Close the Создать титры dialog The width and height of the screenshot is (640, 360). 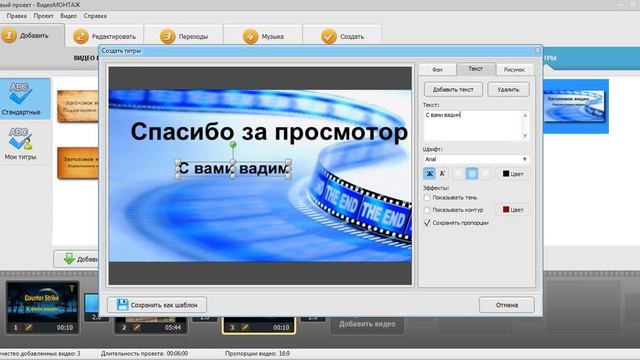click(538, 50)
